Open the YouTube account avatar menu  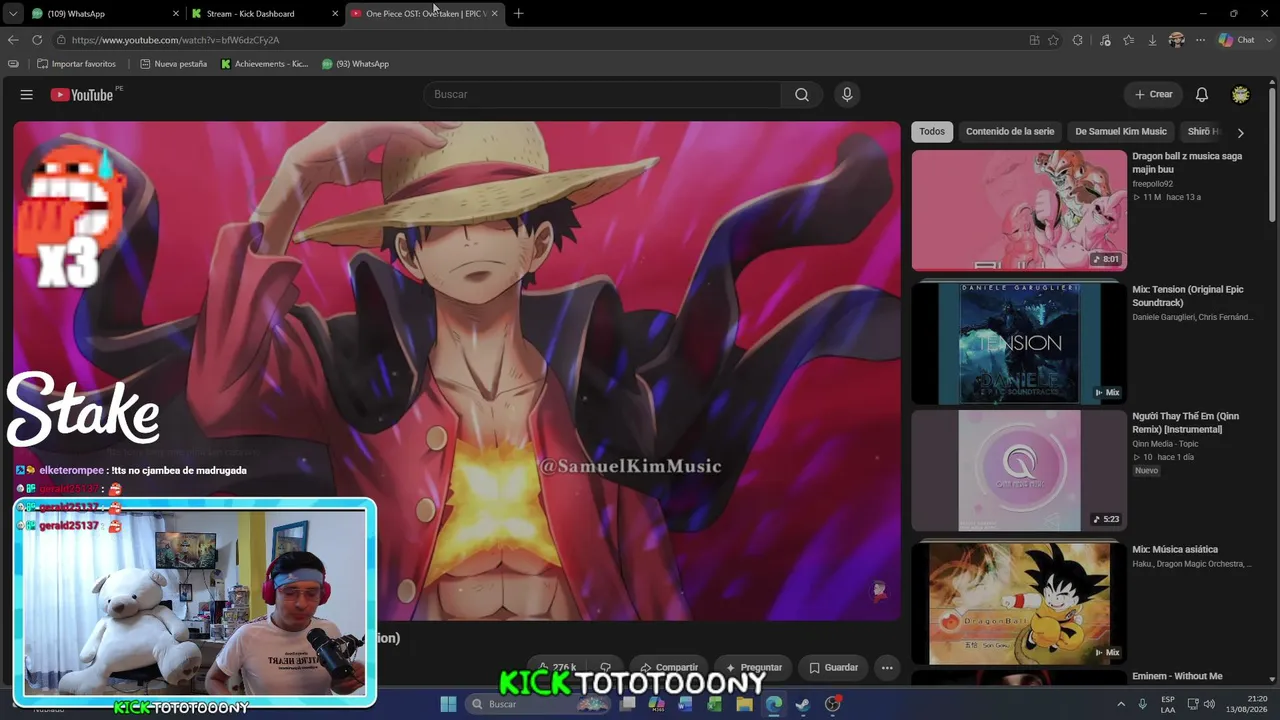tap(1241, 95)
